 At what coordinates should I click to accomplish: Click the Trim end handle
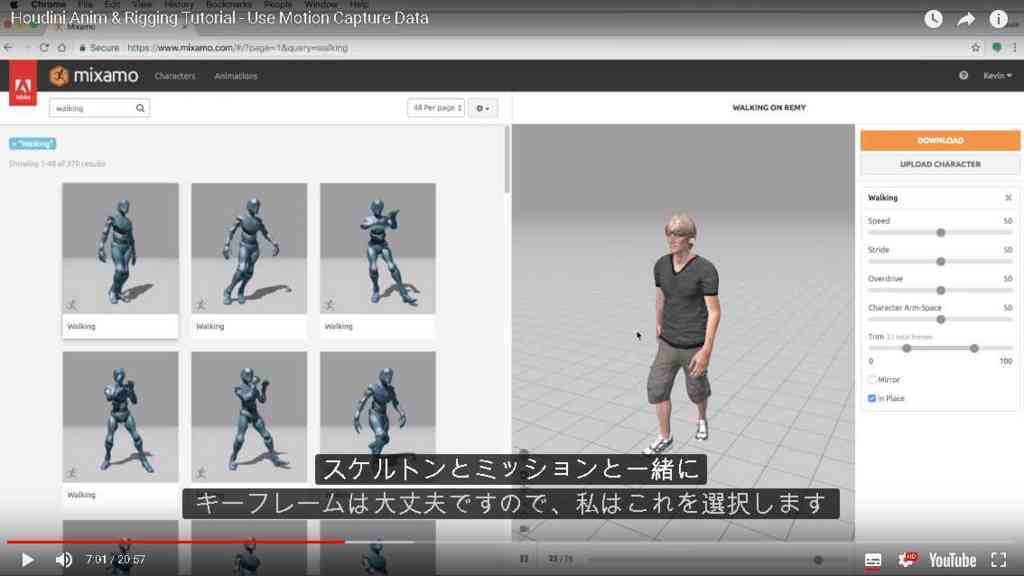point(974,348)
